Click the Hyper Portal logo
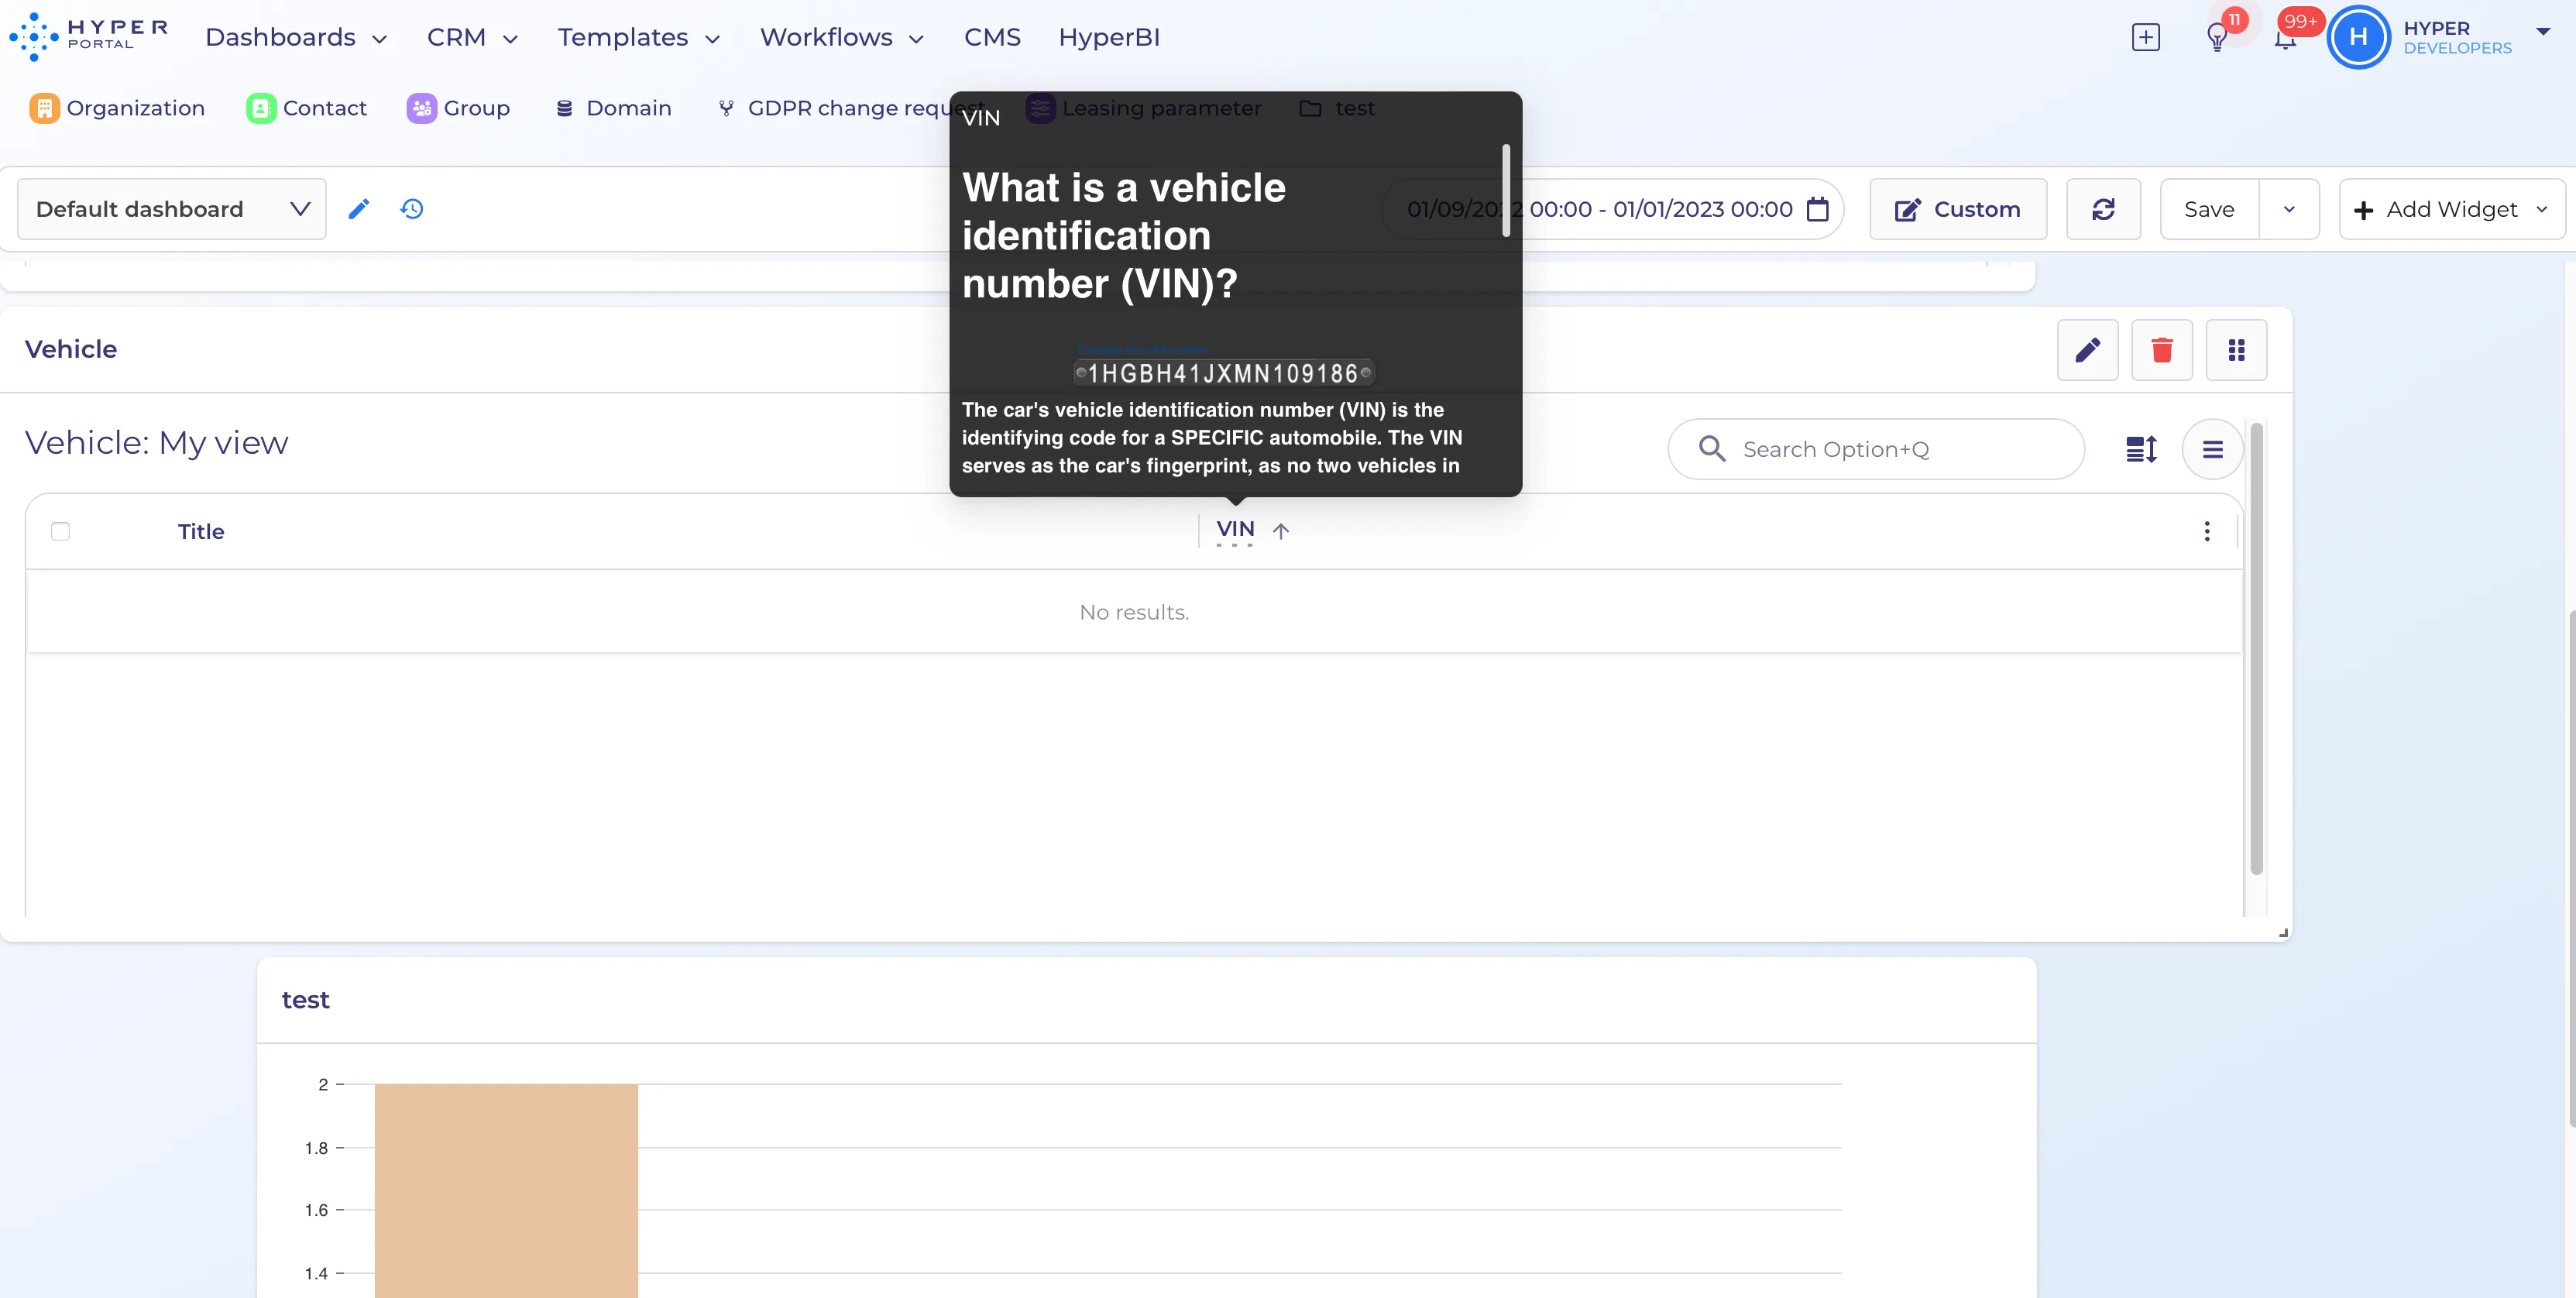The height and width of the screenshot is (1298, 2576). tap(88, 36)
